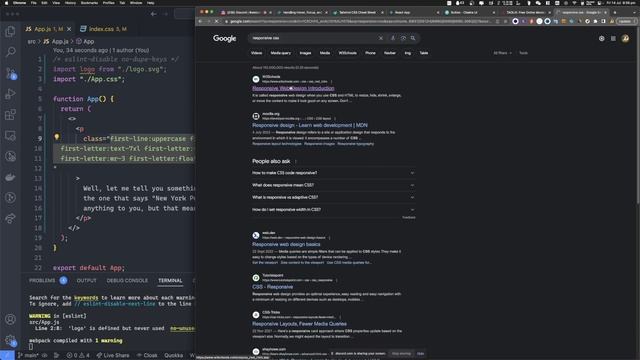Open the Google account avatar
Screen dimensions: 640x360
(x=625, y=38)
